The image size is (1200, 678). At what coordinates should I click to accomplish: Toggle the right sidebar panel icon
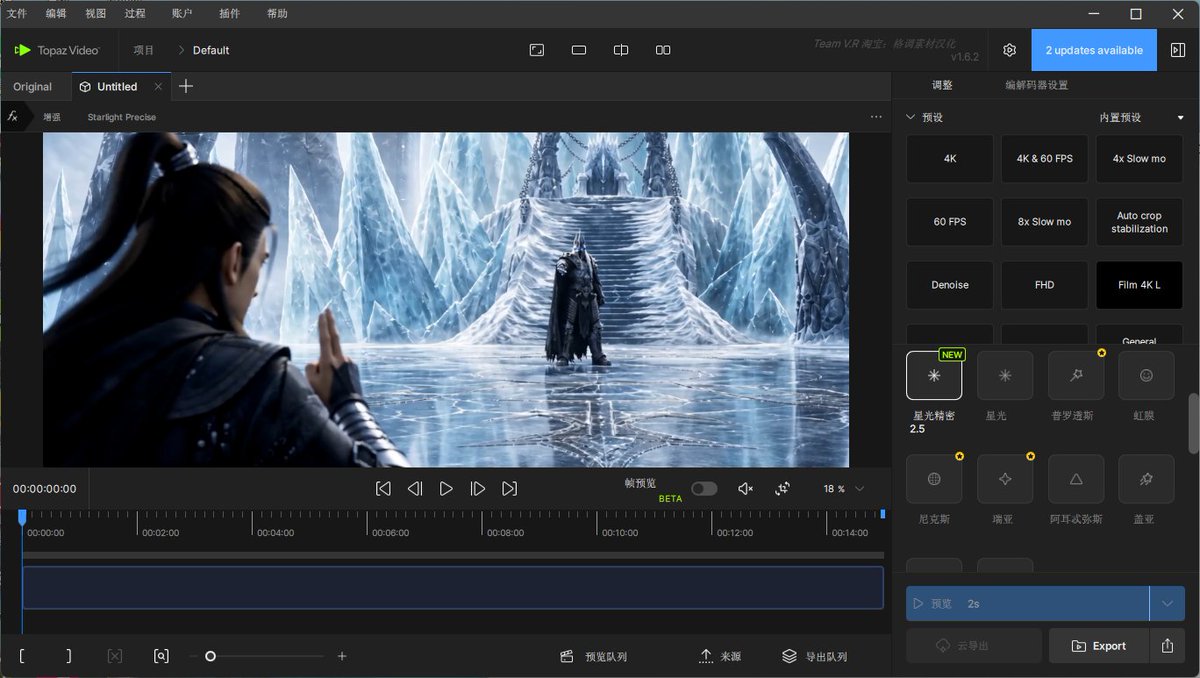pos(1178,50)
